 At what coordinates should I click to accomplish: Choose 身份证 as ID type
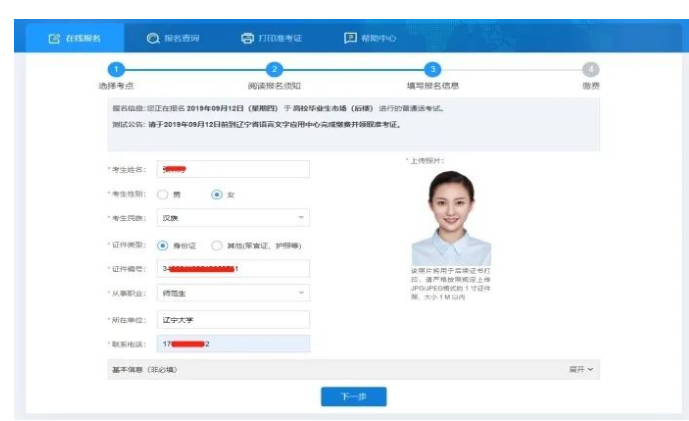click(163, 244)
